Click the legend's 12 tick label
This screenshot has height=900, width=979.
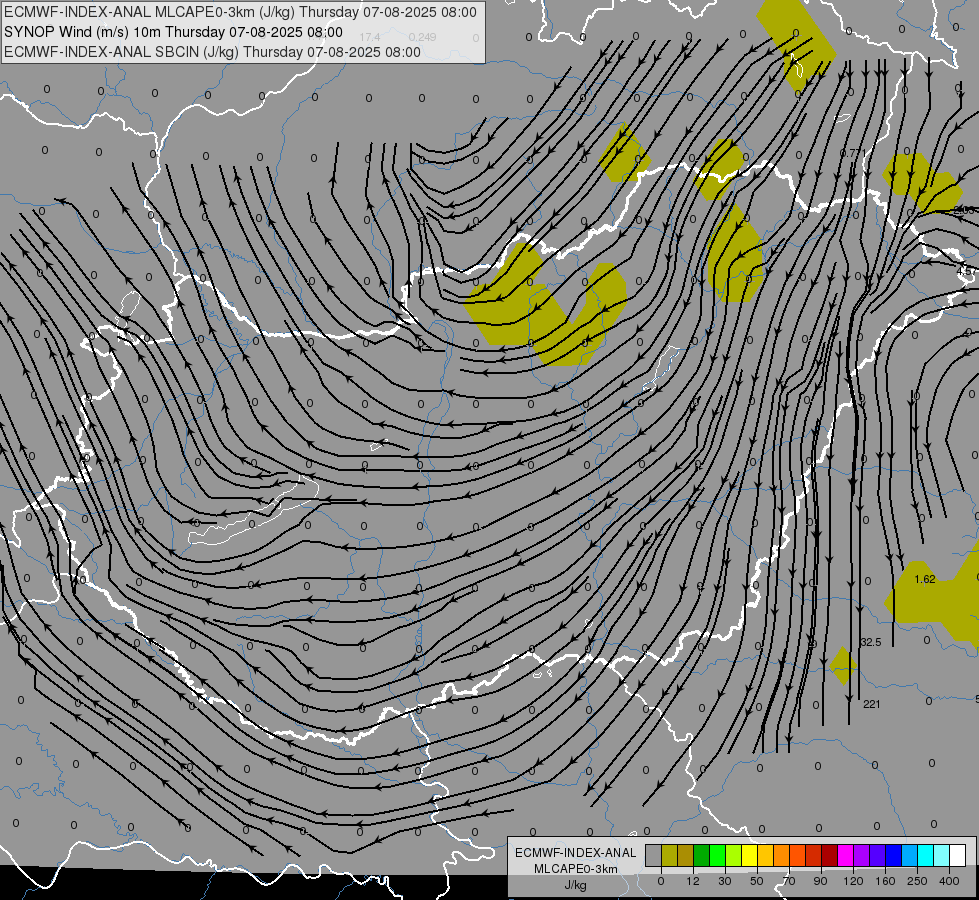[x=693, y=881]
